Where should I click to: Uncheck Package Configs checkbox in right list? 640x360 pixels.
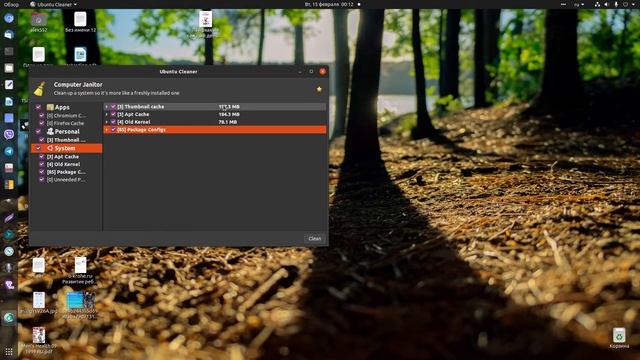point(113,130)
